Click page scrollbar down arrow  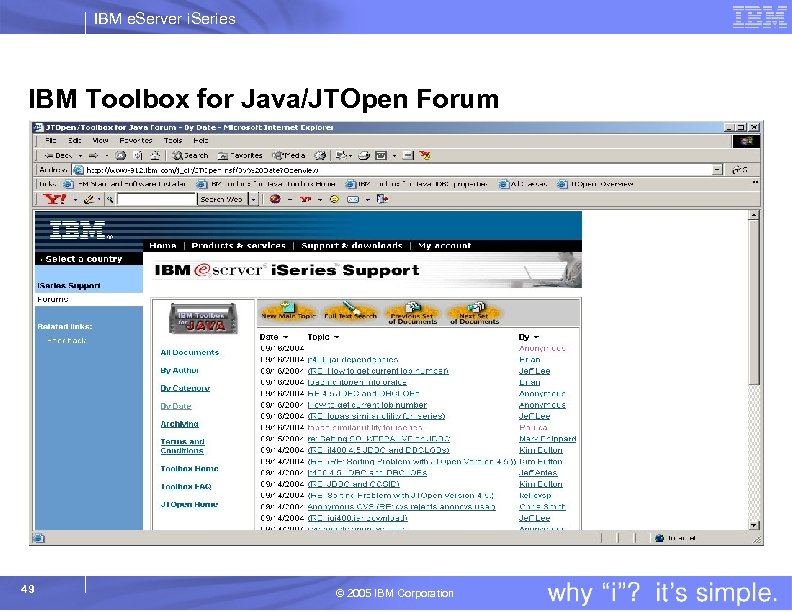click(753, 525)
